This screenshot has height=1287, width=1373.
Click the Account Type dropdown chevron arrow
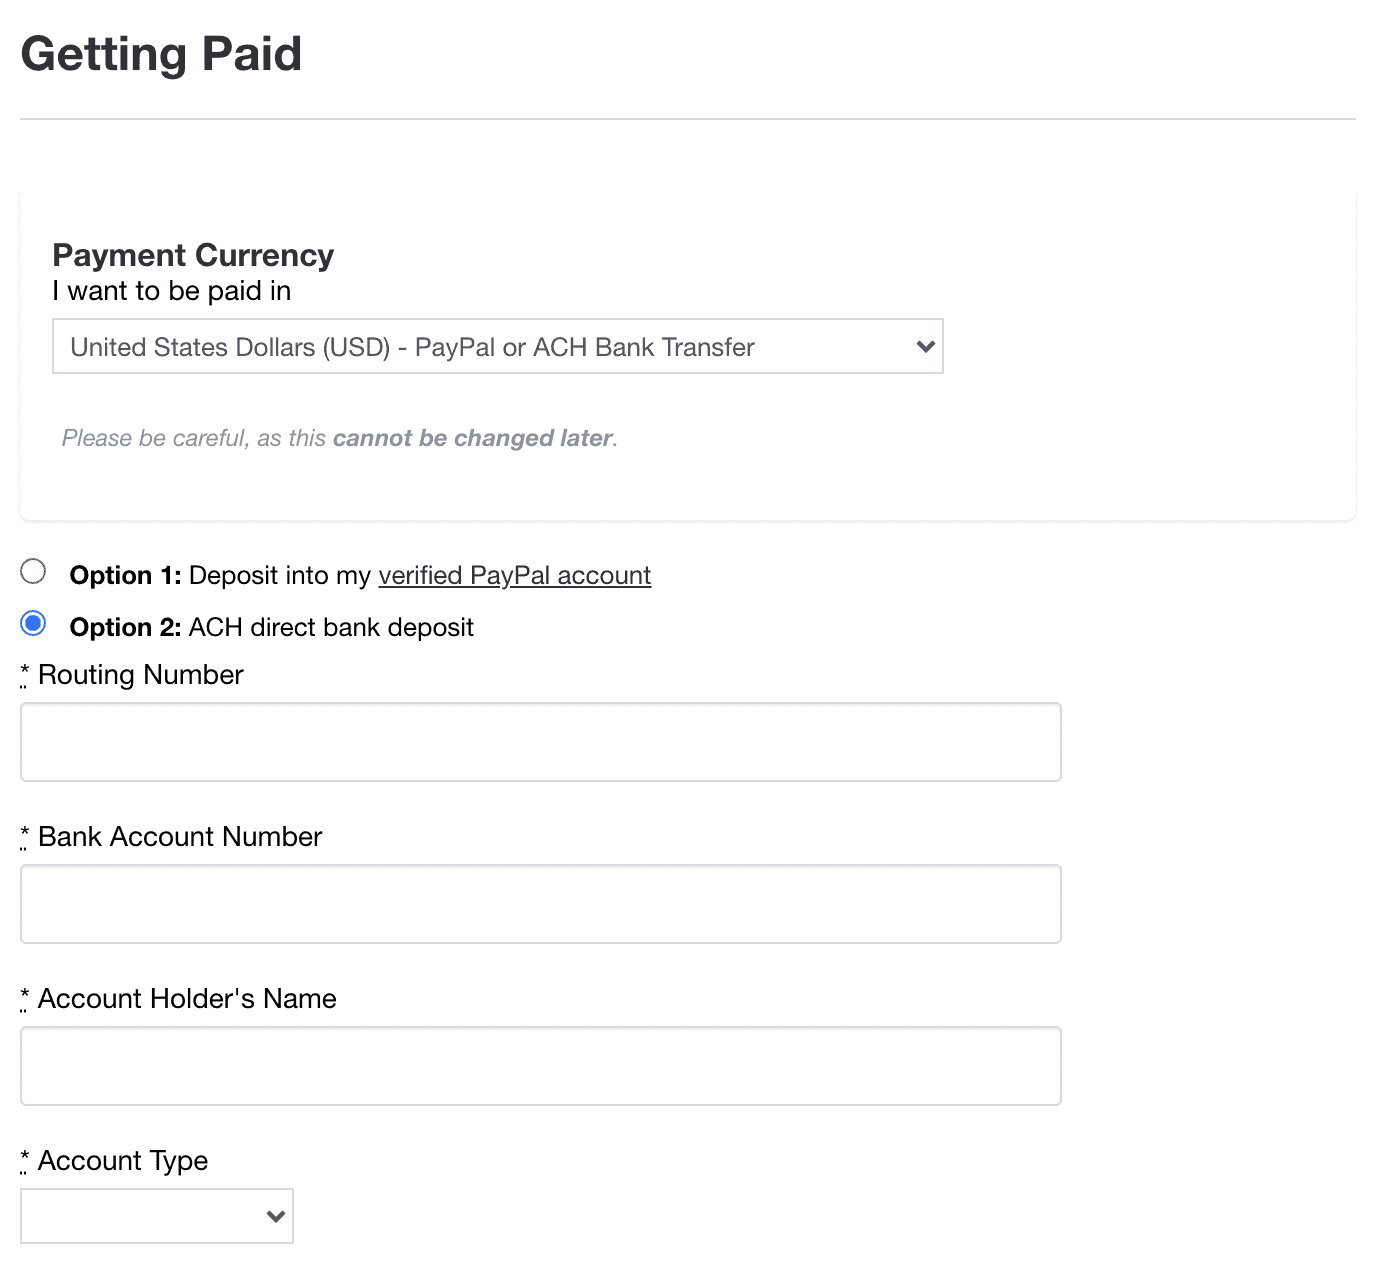click(x=276, y=1216)
